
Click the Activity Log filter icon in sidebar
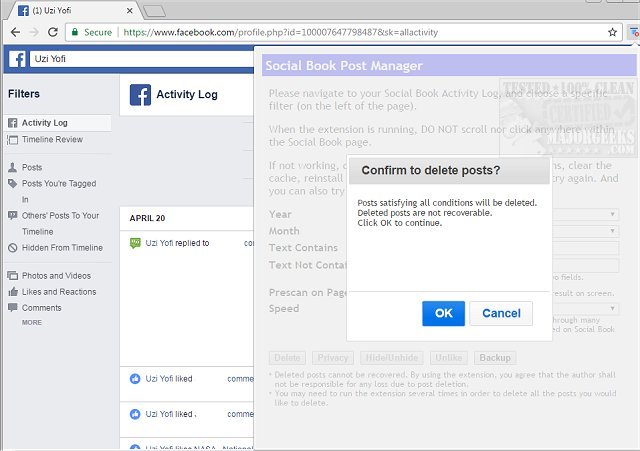tap(13, 123)
